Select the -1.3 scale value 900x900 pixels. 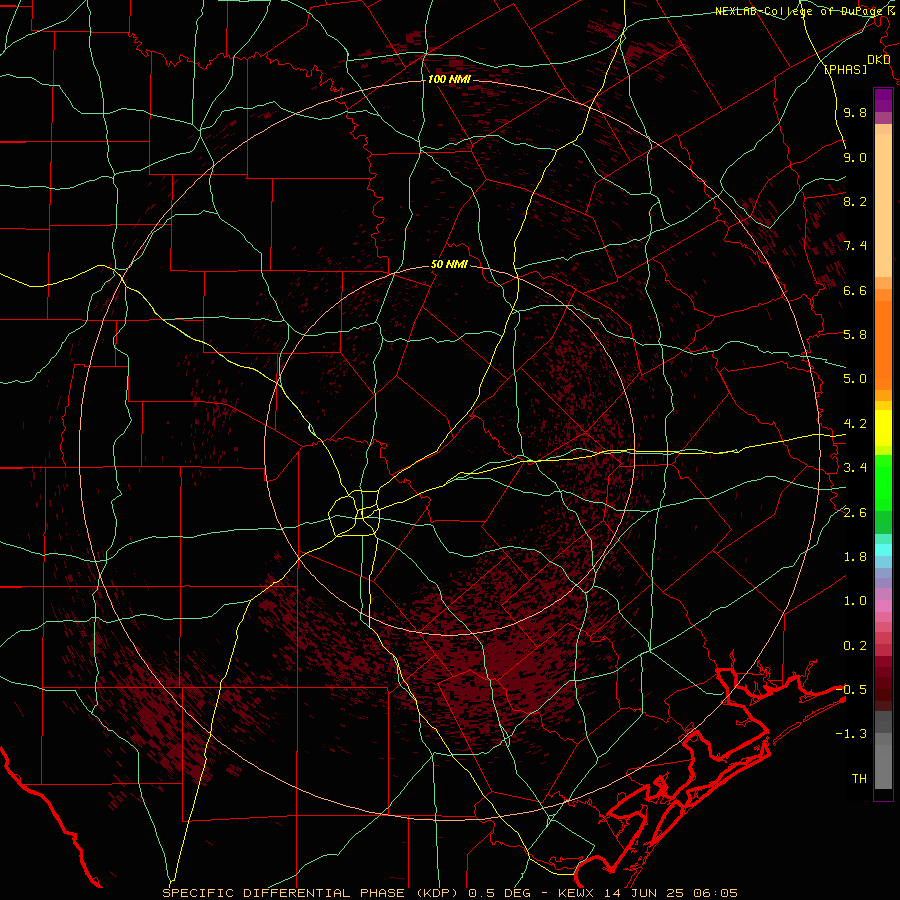tap(852, 734)
